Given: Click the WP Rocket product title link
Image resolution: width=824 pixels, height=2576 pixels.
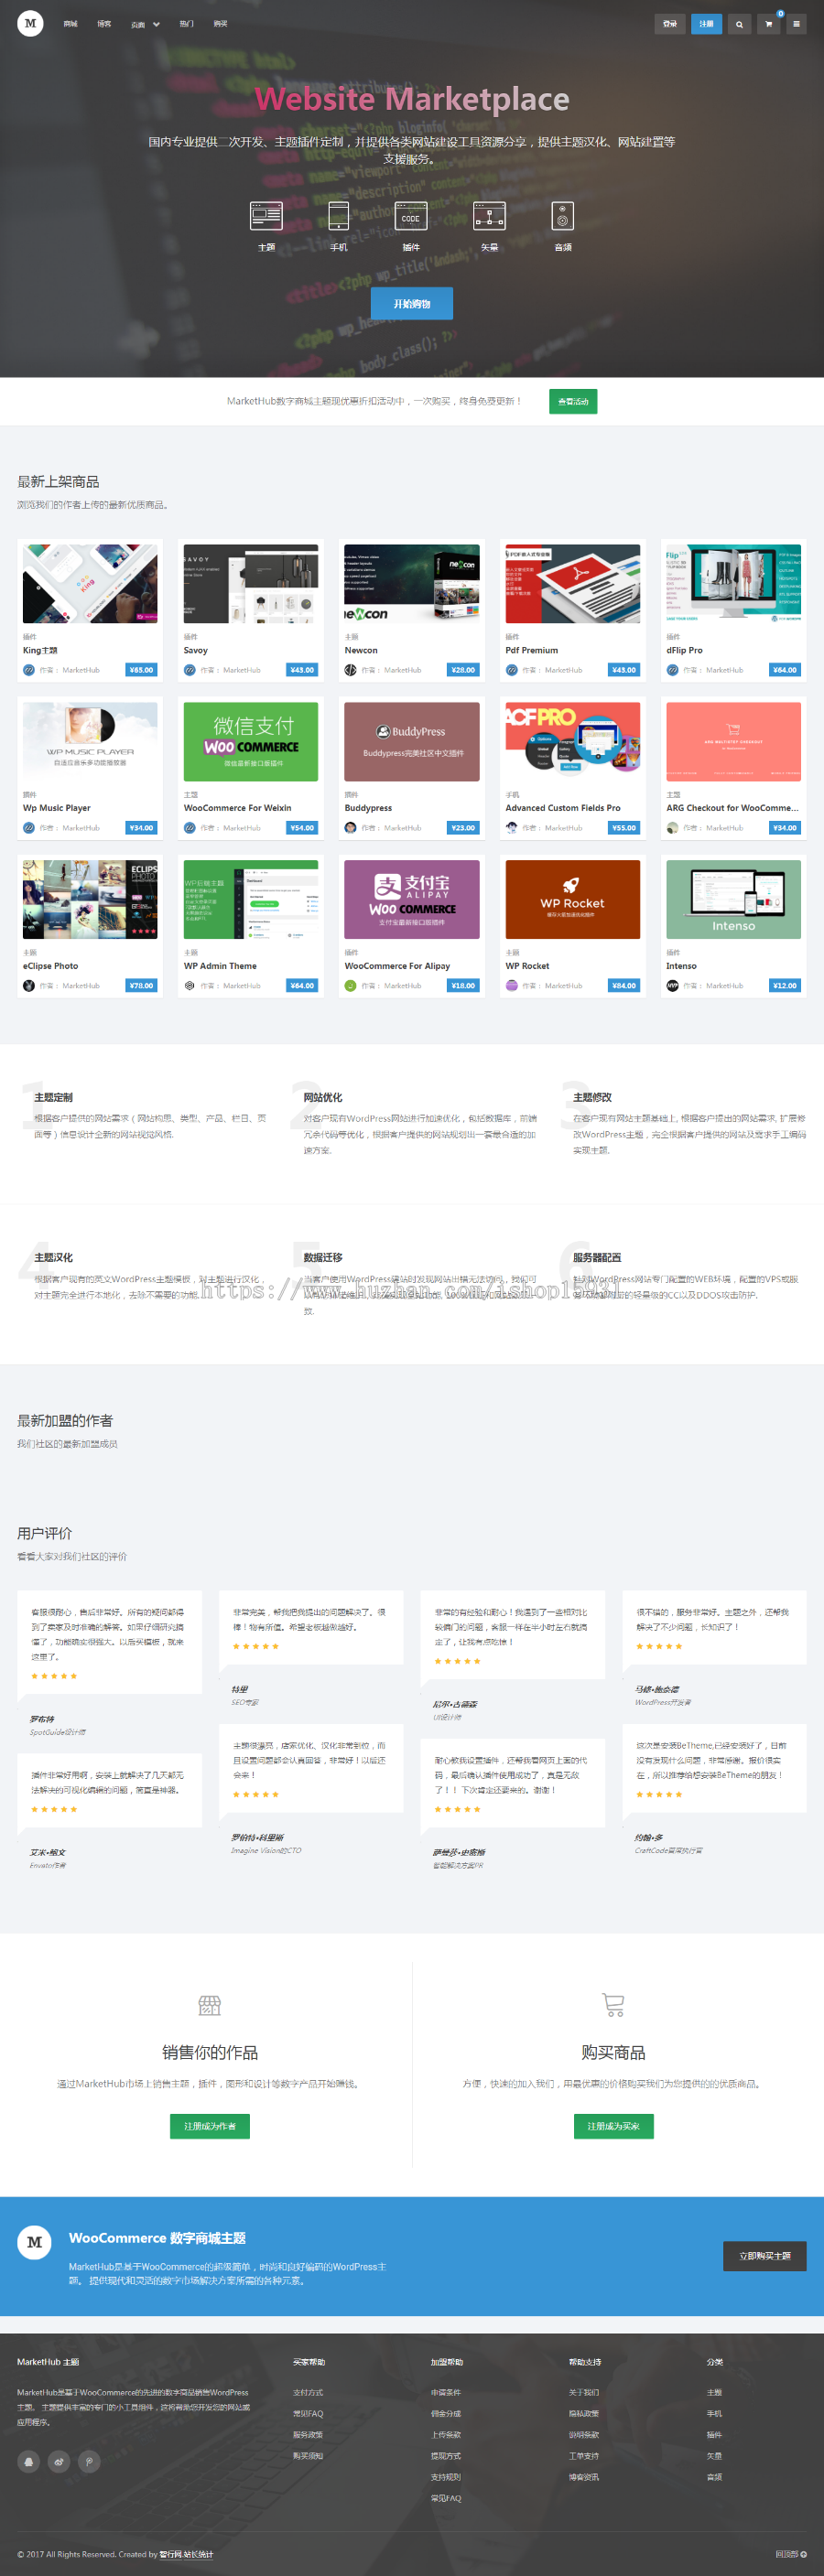Looking at the screenshot, I should click(527, 966).
